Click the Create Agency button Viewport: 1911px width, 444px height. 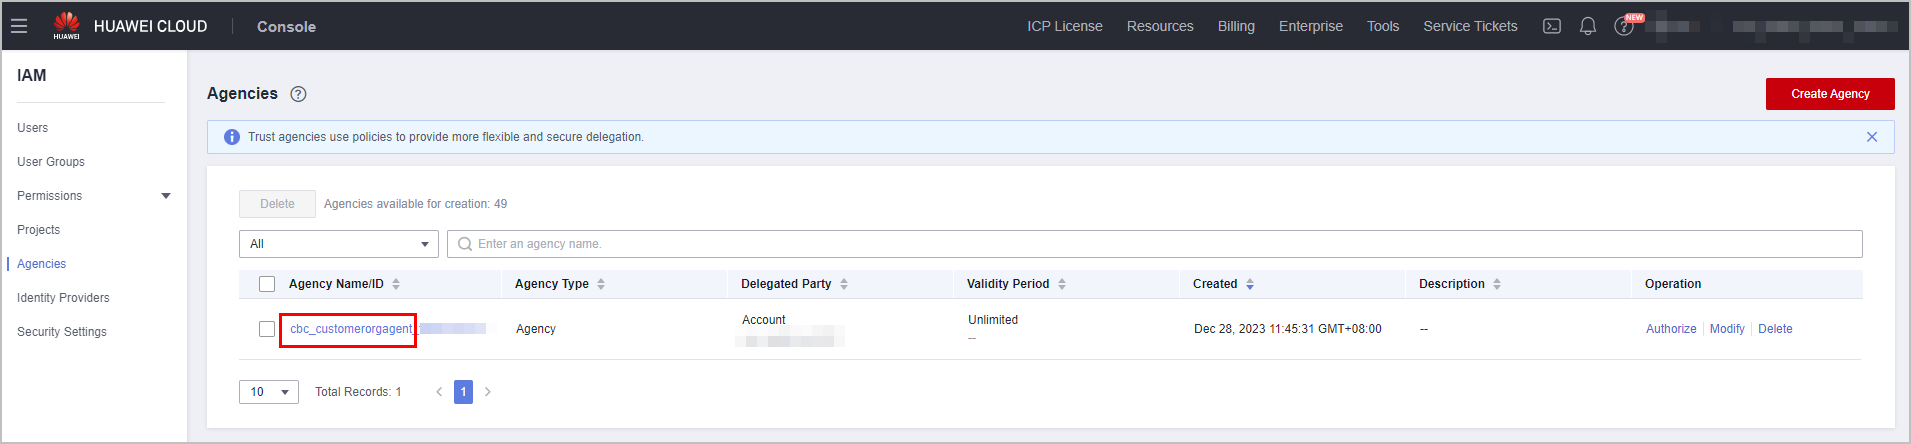1830,94
